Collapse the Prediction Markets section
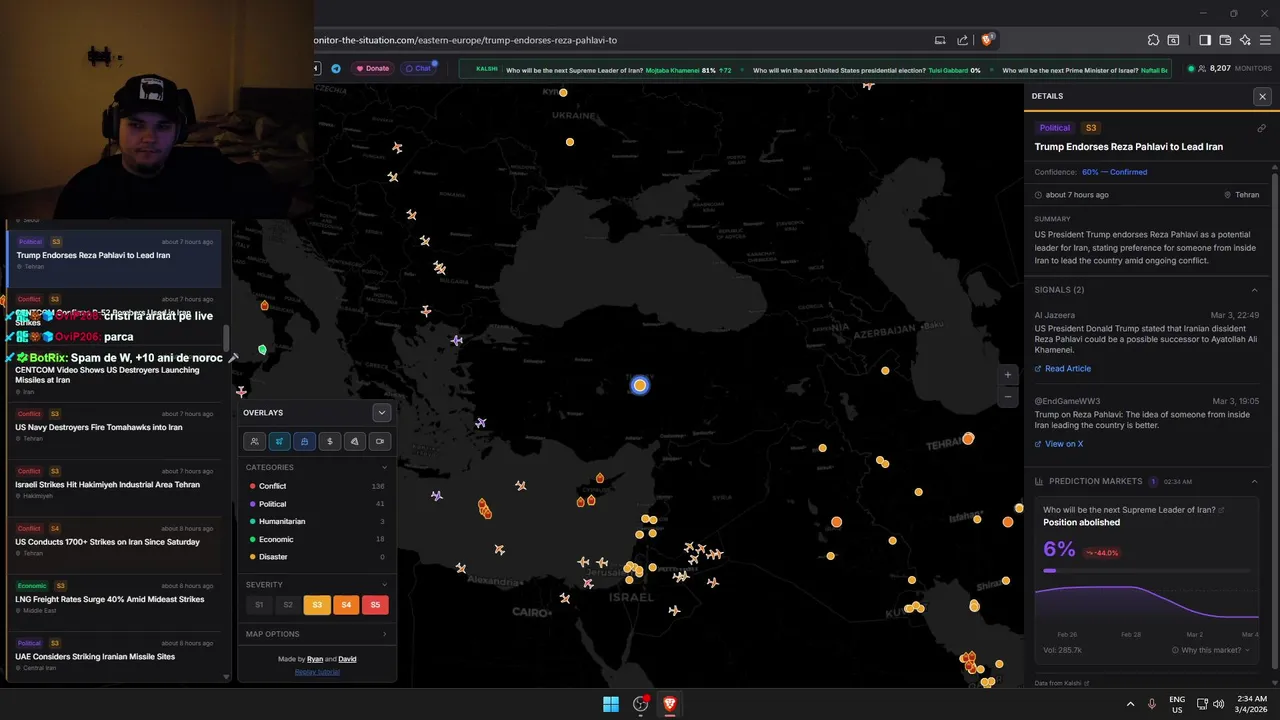The height and width of the screenshot is (720, 1280). tap(1255, 481)
